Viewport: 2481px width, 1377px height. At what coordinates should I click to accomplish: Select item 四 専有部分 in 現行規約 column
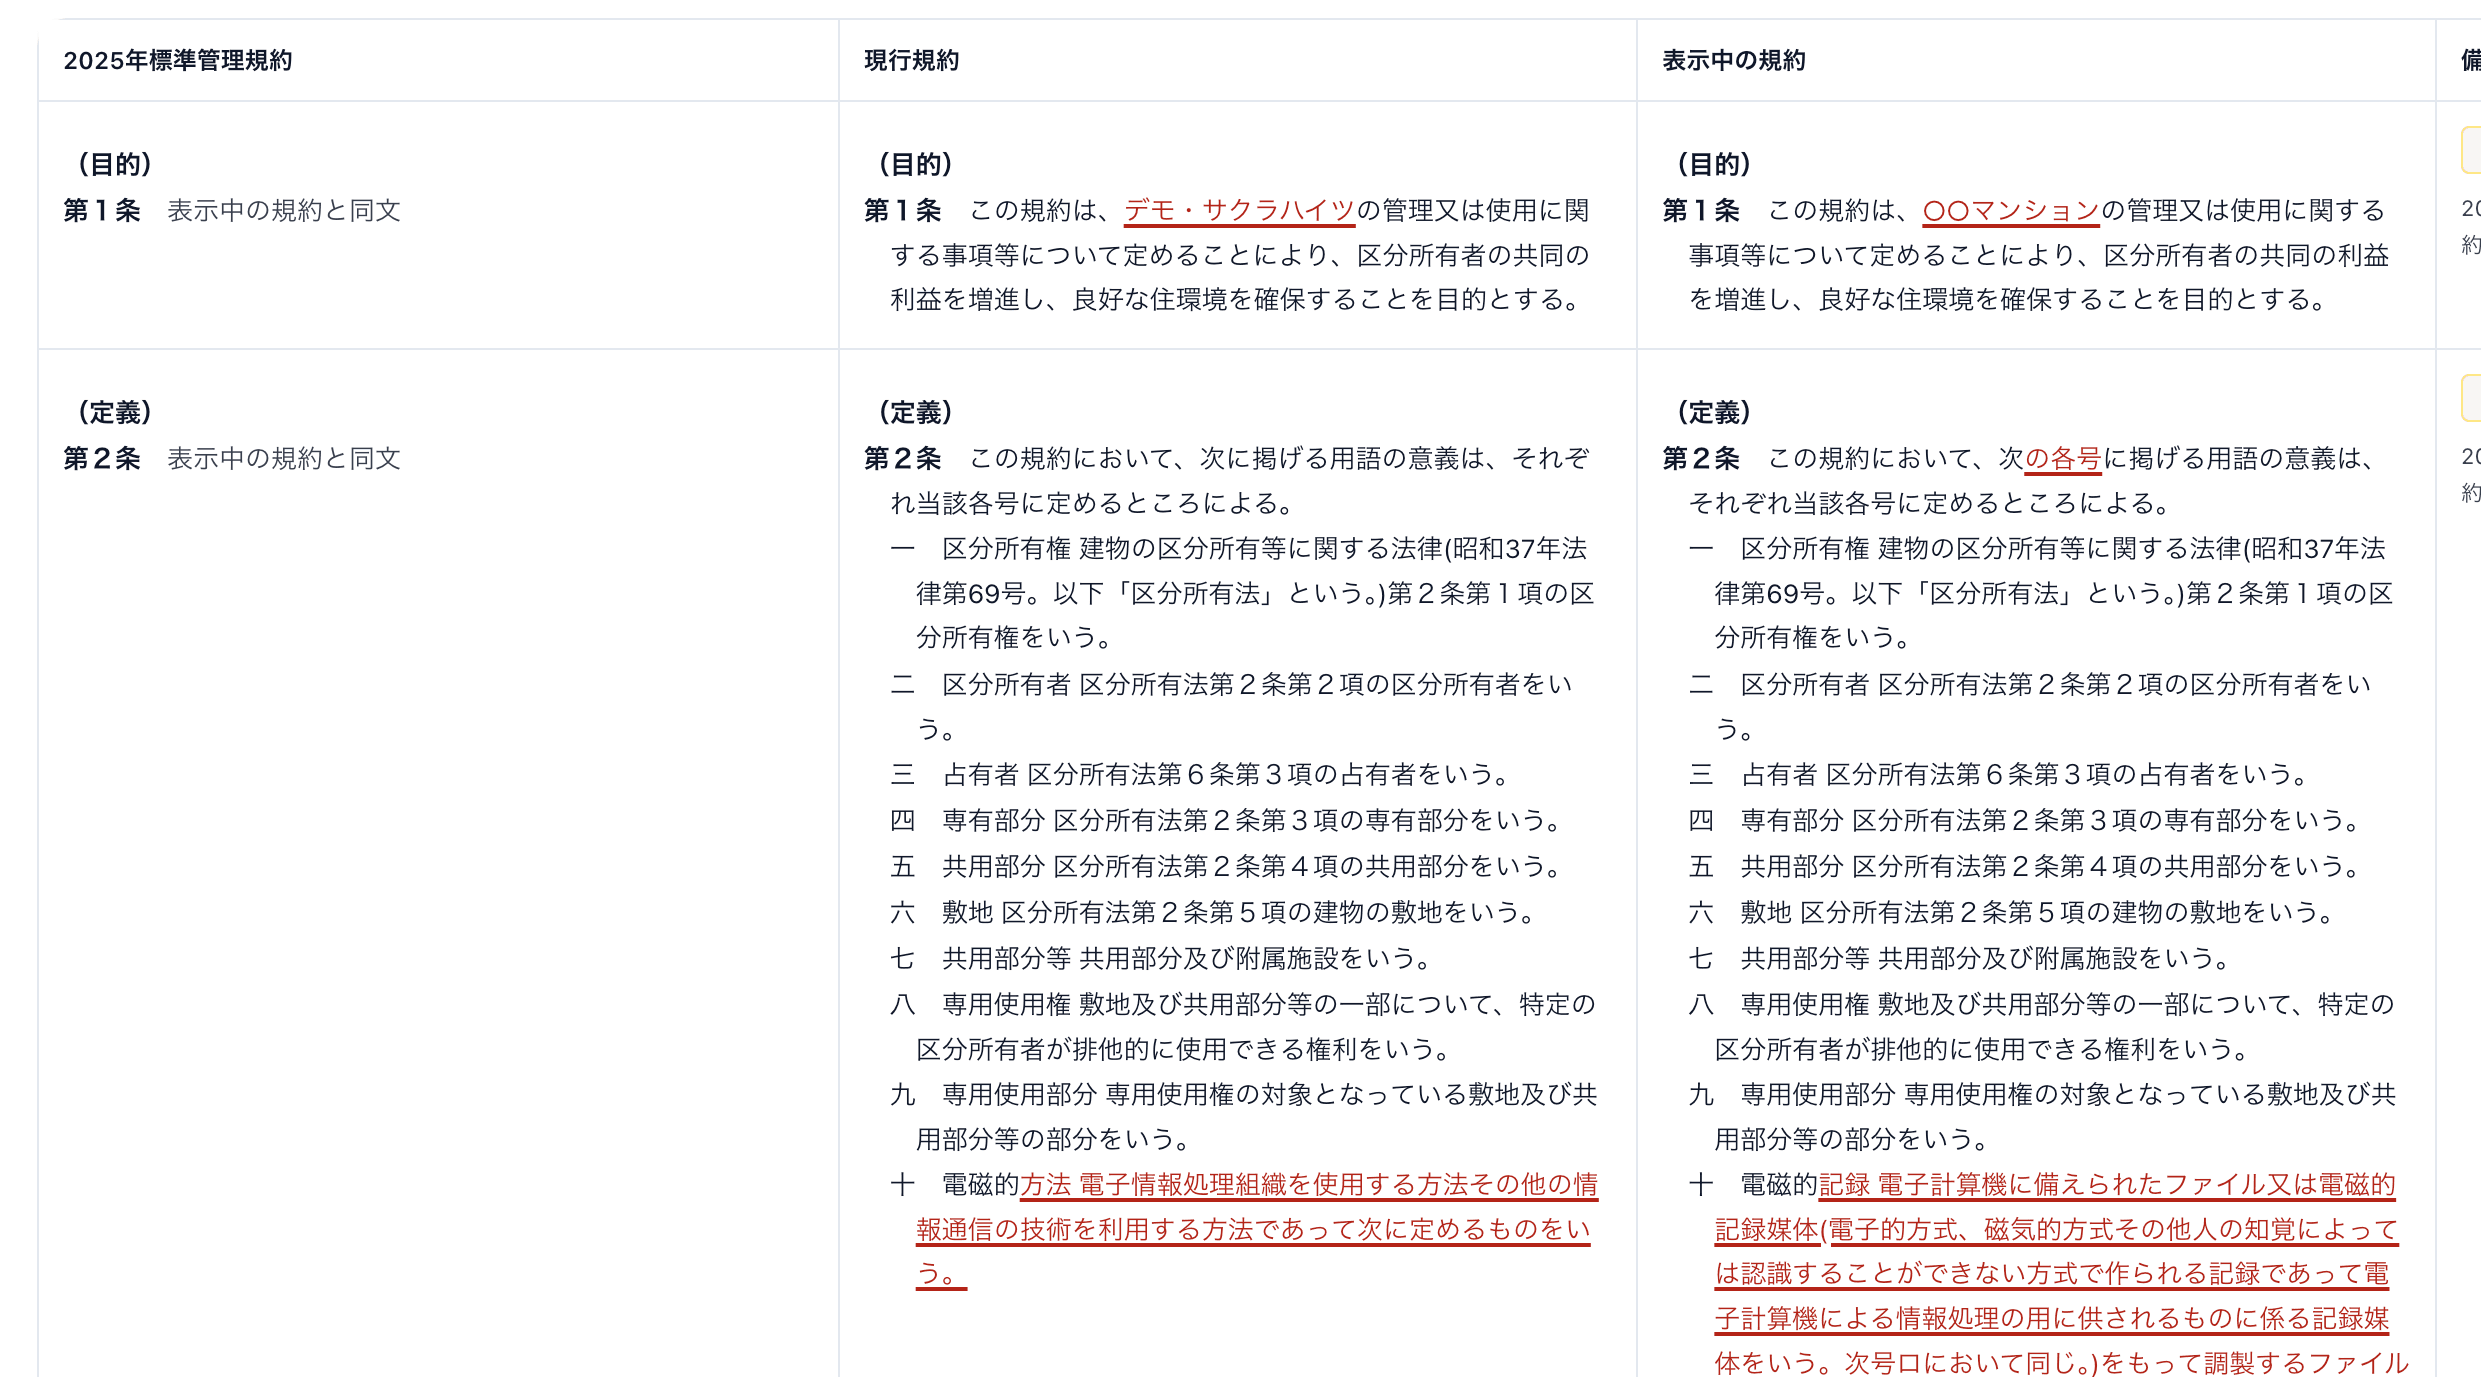pos(1226,821)
